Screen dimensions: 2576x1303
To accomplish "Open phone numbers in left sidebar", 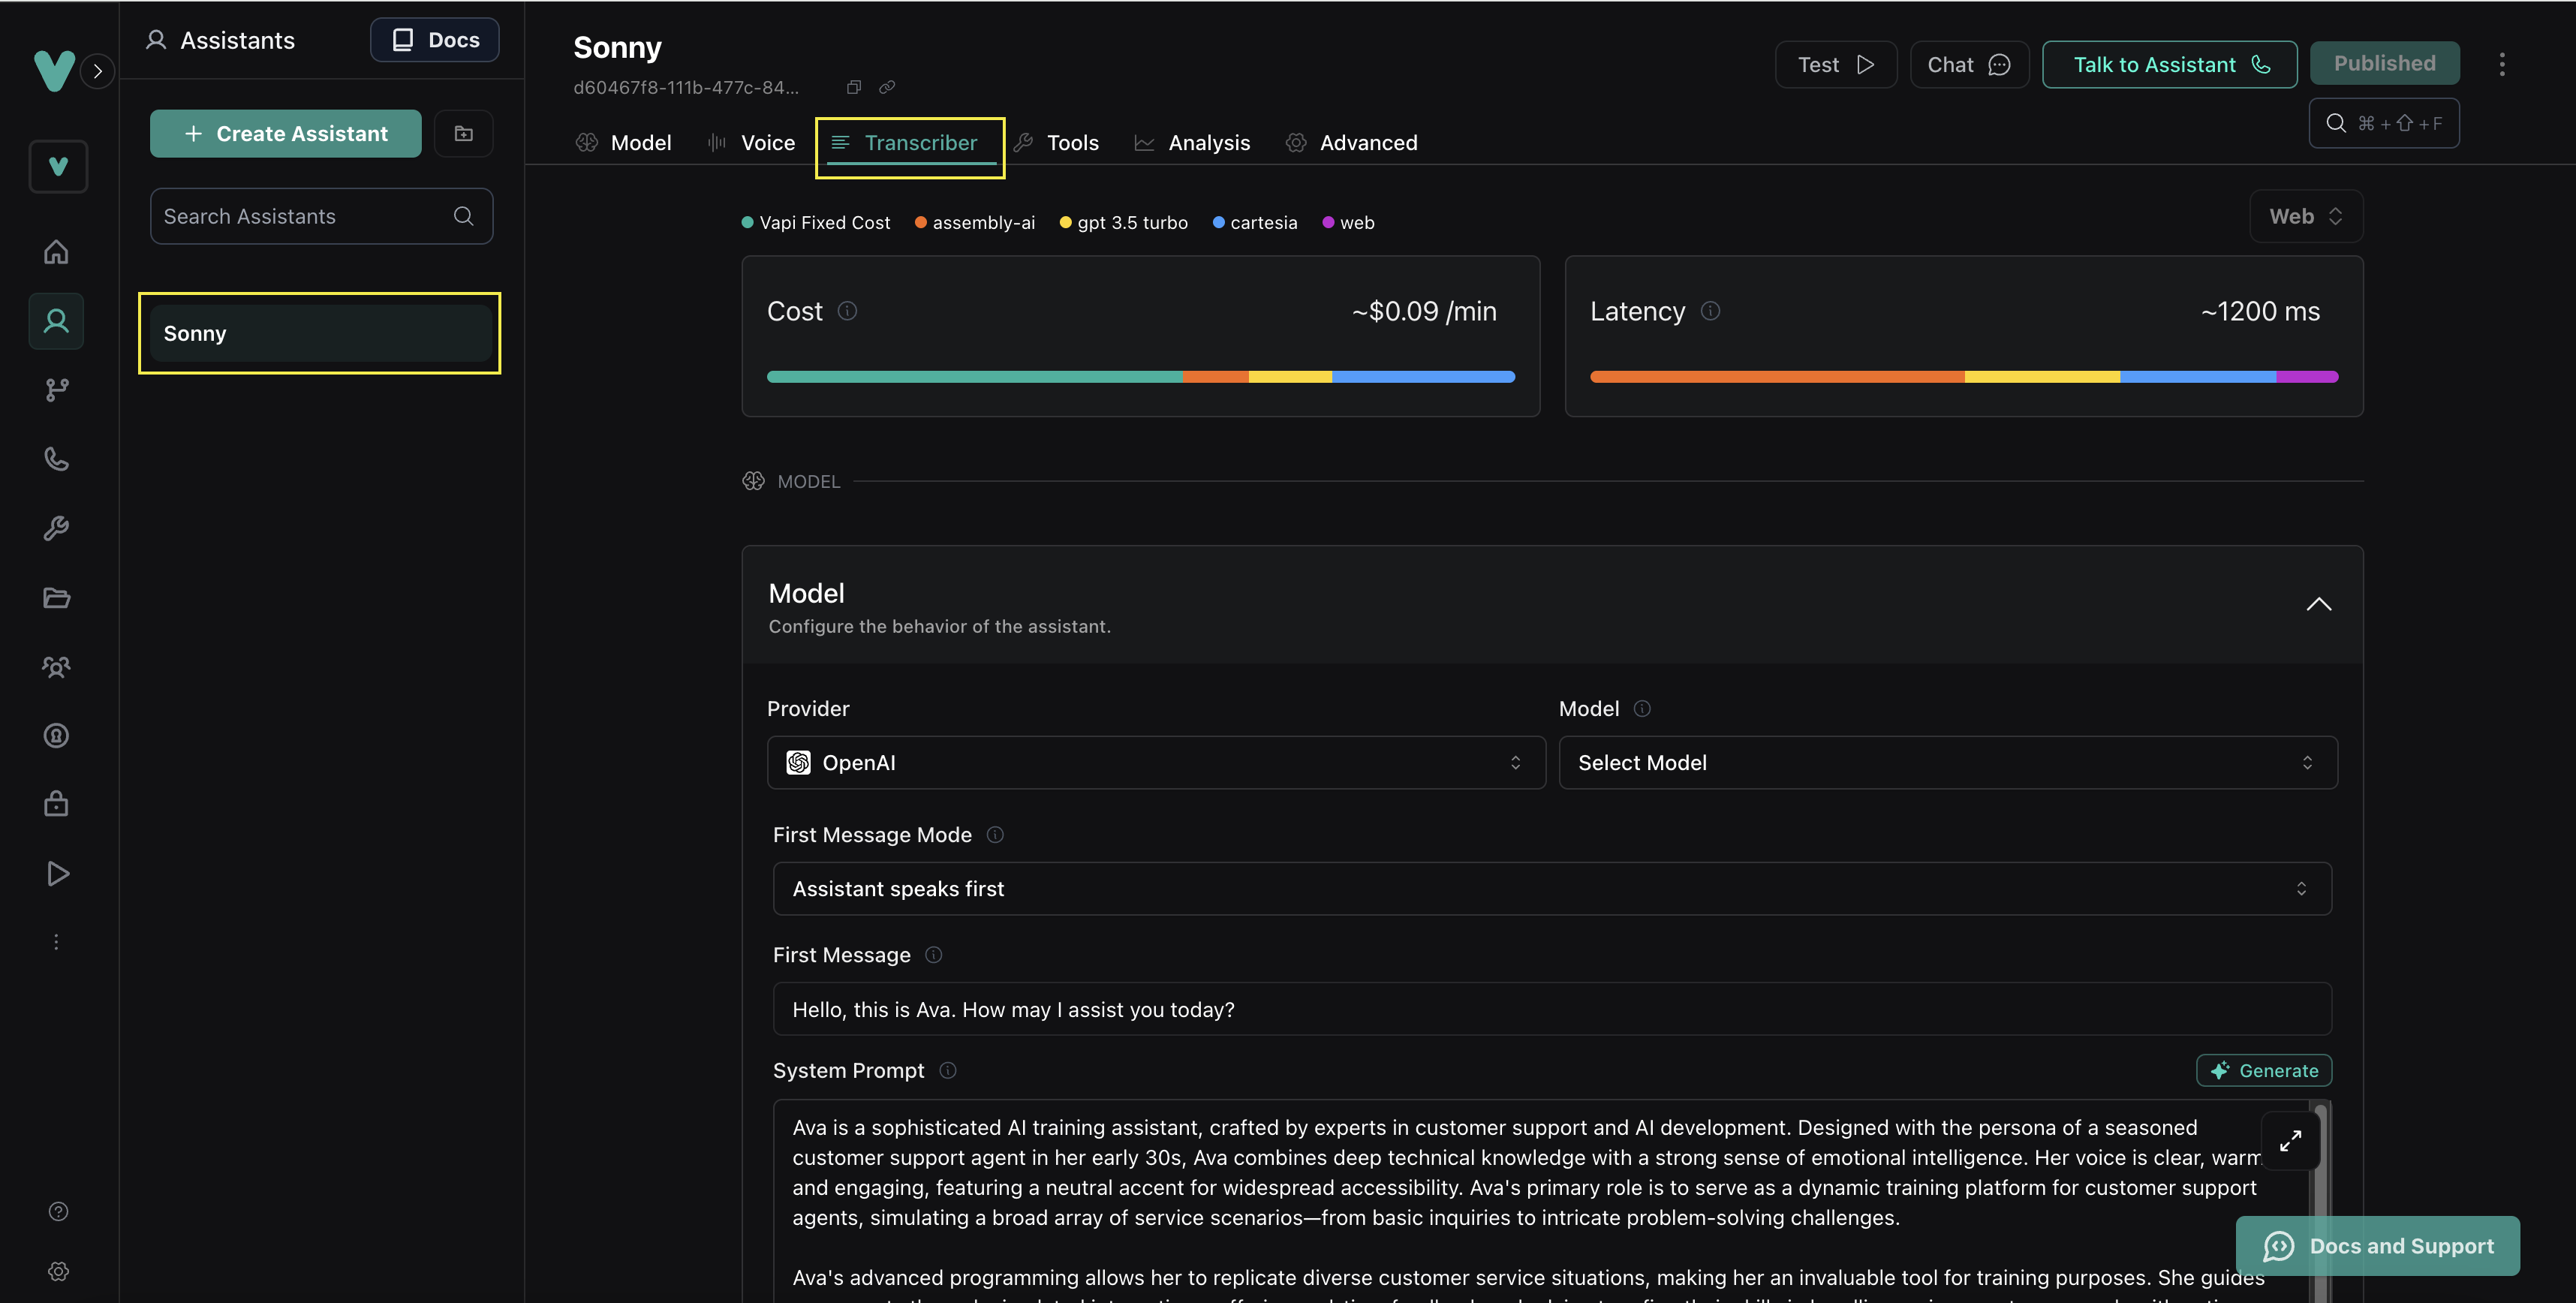I will (56, 459).
